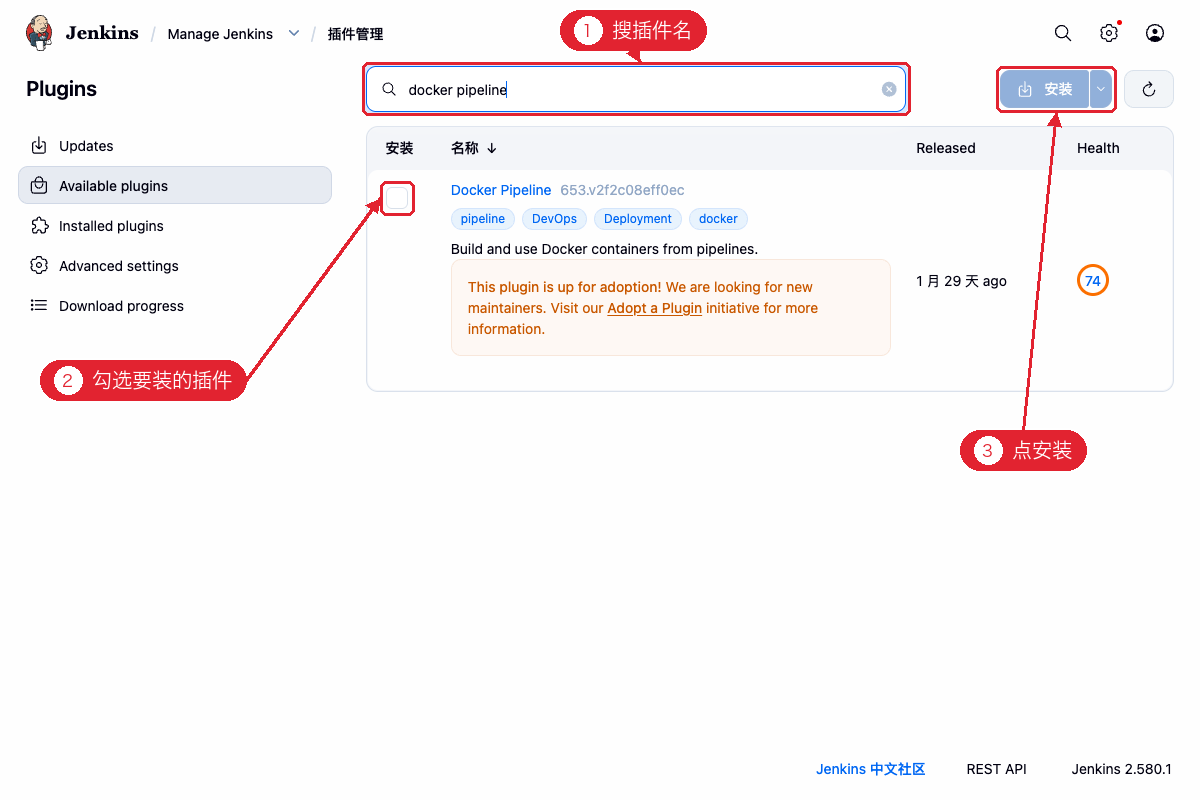Click the Jenkins butler logo
The width and height of the screenshot is (1200, 800).
[39, 33]
